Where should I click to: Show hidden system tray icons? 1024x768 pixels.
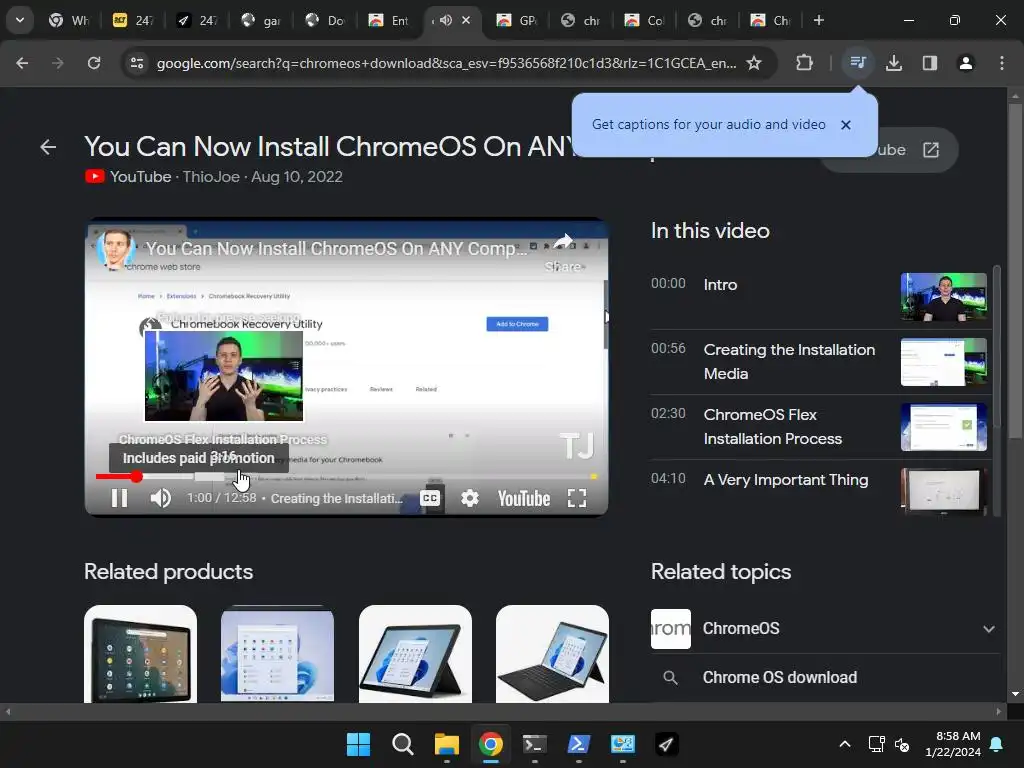tap(844, 744)
